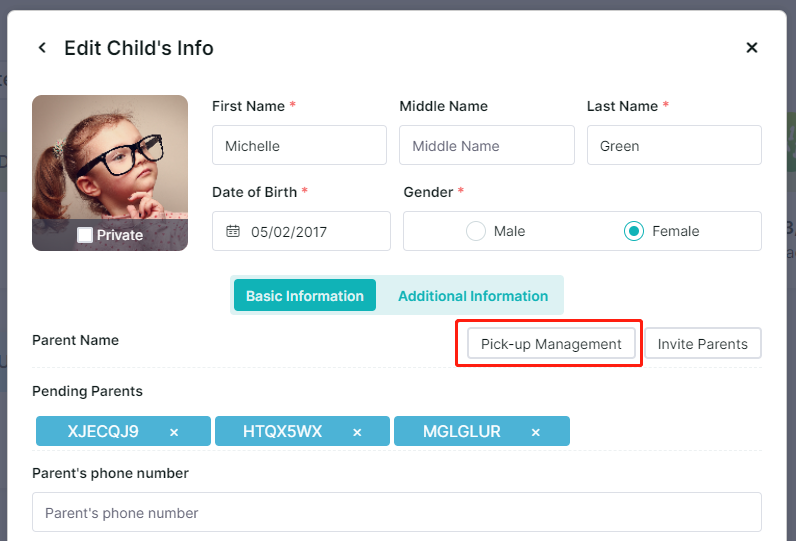This screenshot has width=796, height=541.
Task: Open the date of birth calendar icon
Action: pos(233,231)
